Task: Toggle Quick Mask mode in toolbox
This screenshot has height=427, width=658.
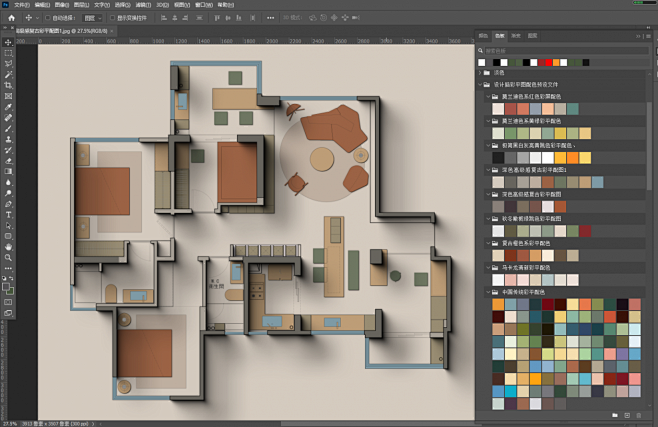Action: [x=8, y=302]
